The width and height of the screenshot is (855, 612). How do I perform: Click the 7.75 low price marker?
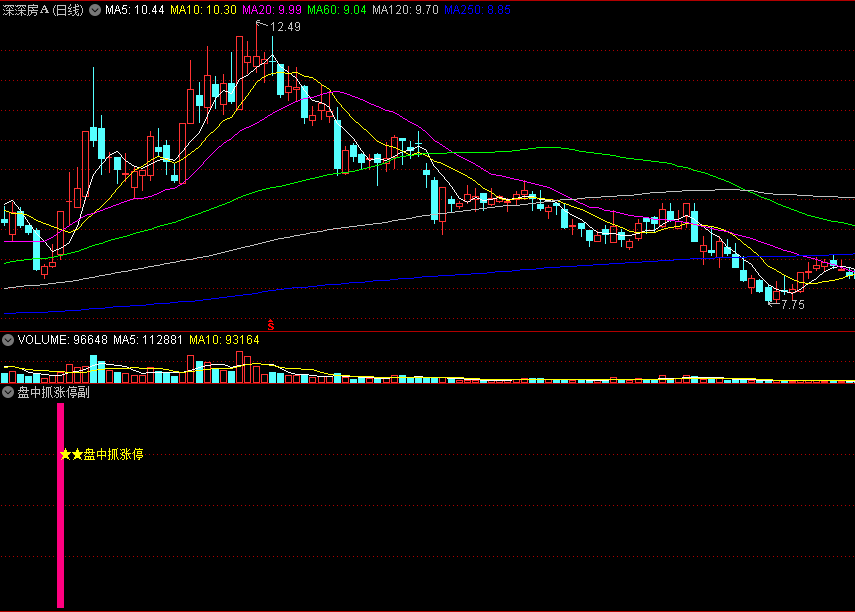(x=793, y=305)
